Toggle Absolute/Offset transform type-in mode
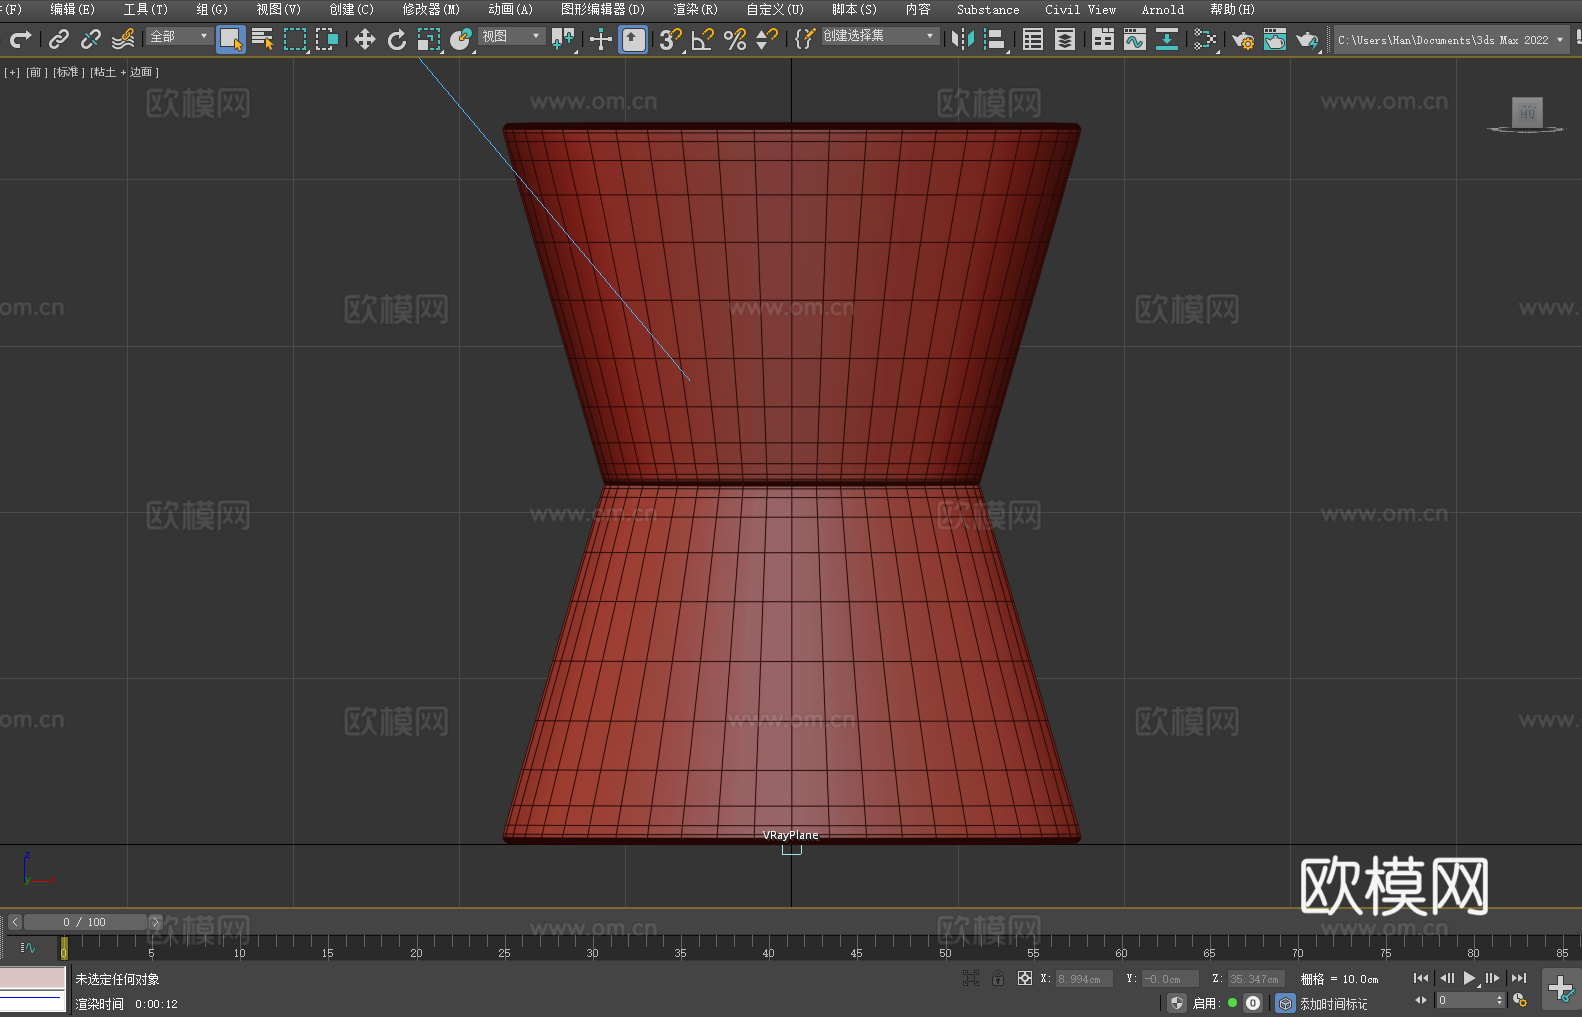Image resolution: width=1582 pixels, height=1017 pixels. 1025,978
